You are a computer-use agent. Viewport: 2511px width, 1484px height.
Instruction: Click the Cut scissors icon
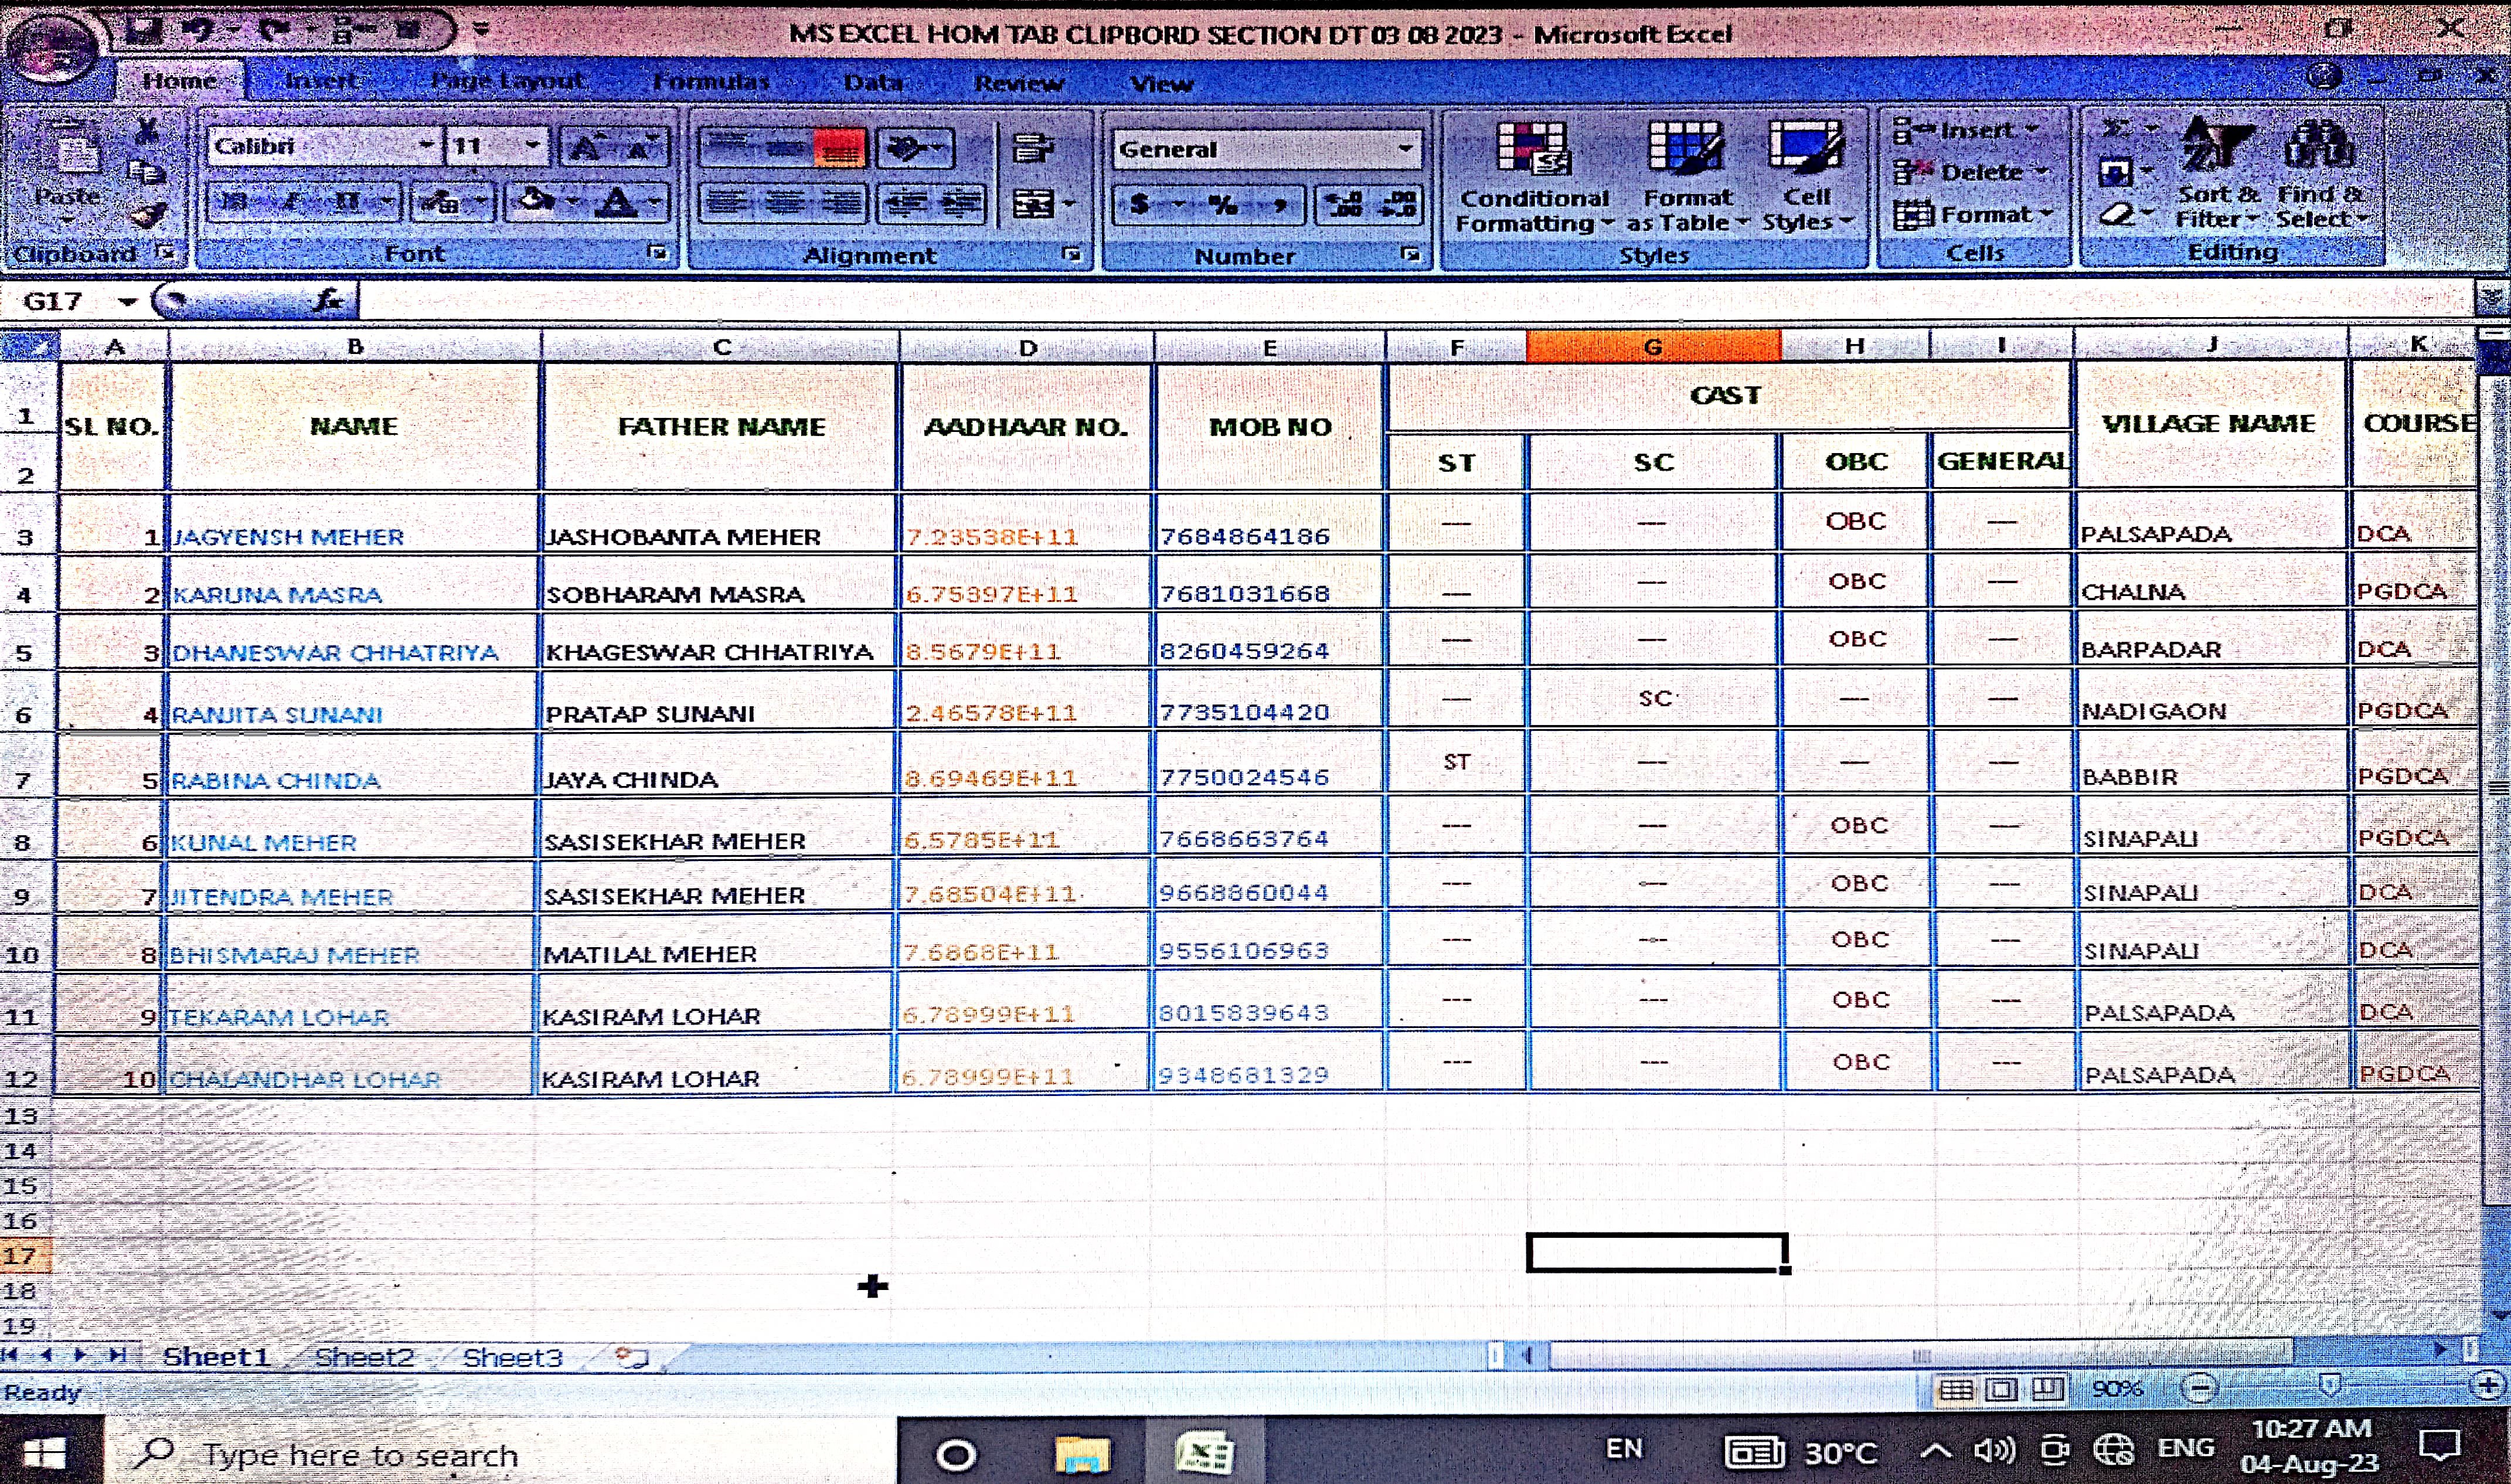coord(147,130)
